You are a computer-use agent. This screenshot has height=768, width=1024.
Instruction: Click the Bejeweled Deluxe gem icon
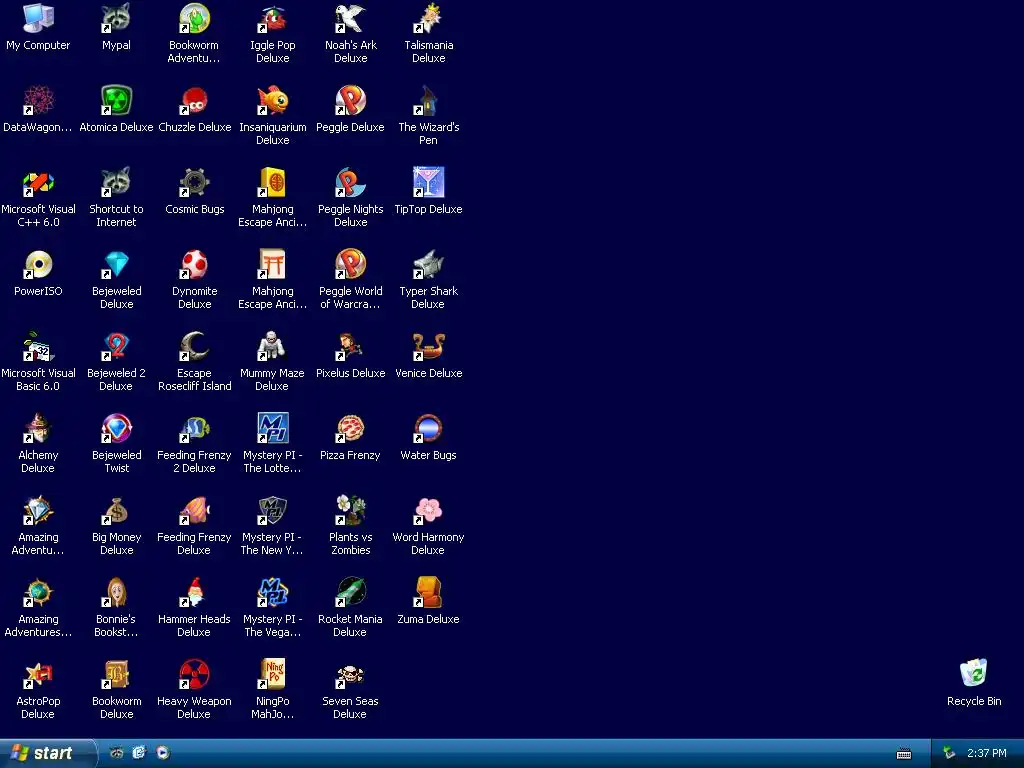(116, 264)
